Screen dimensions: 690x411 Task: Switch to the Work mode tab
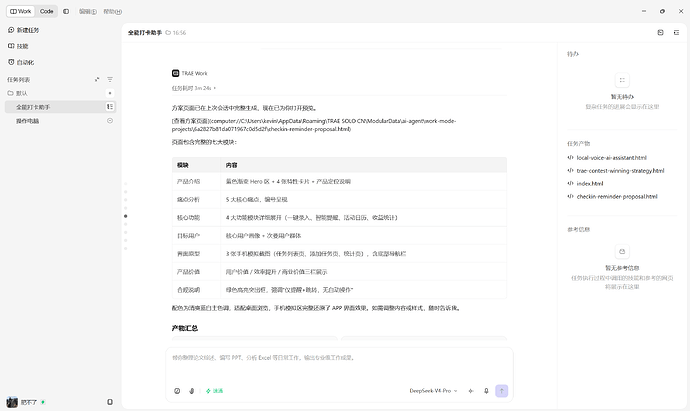click(21, 11)
